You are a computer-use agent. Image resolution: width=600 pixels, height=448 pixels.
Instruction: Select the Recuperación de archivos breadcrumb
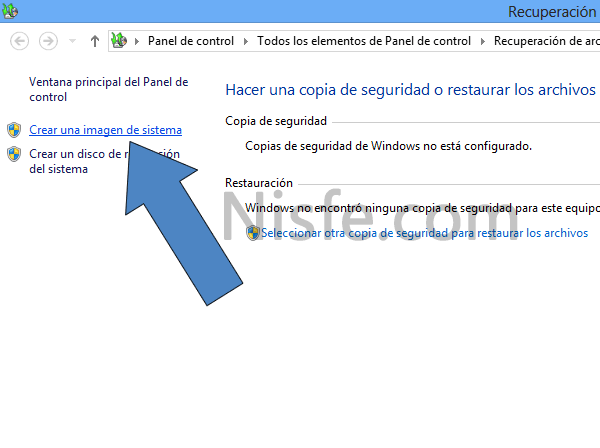click(x=545, y=42)
